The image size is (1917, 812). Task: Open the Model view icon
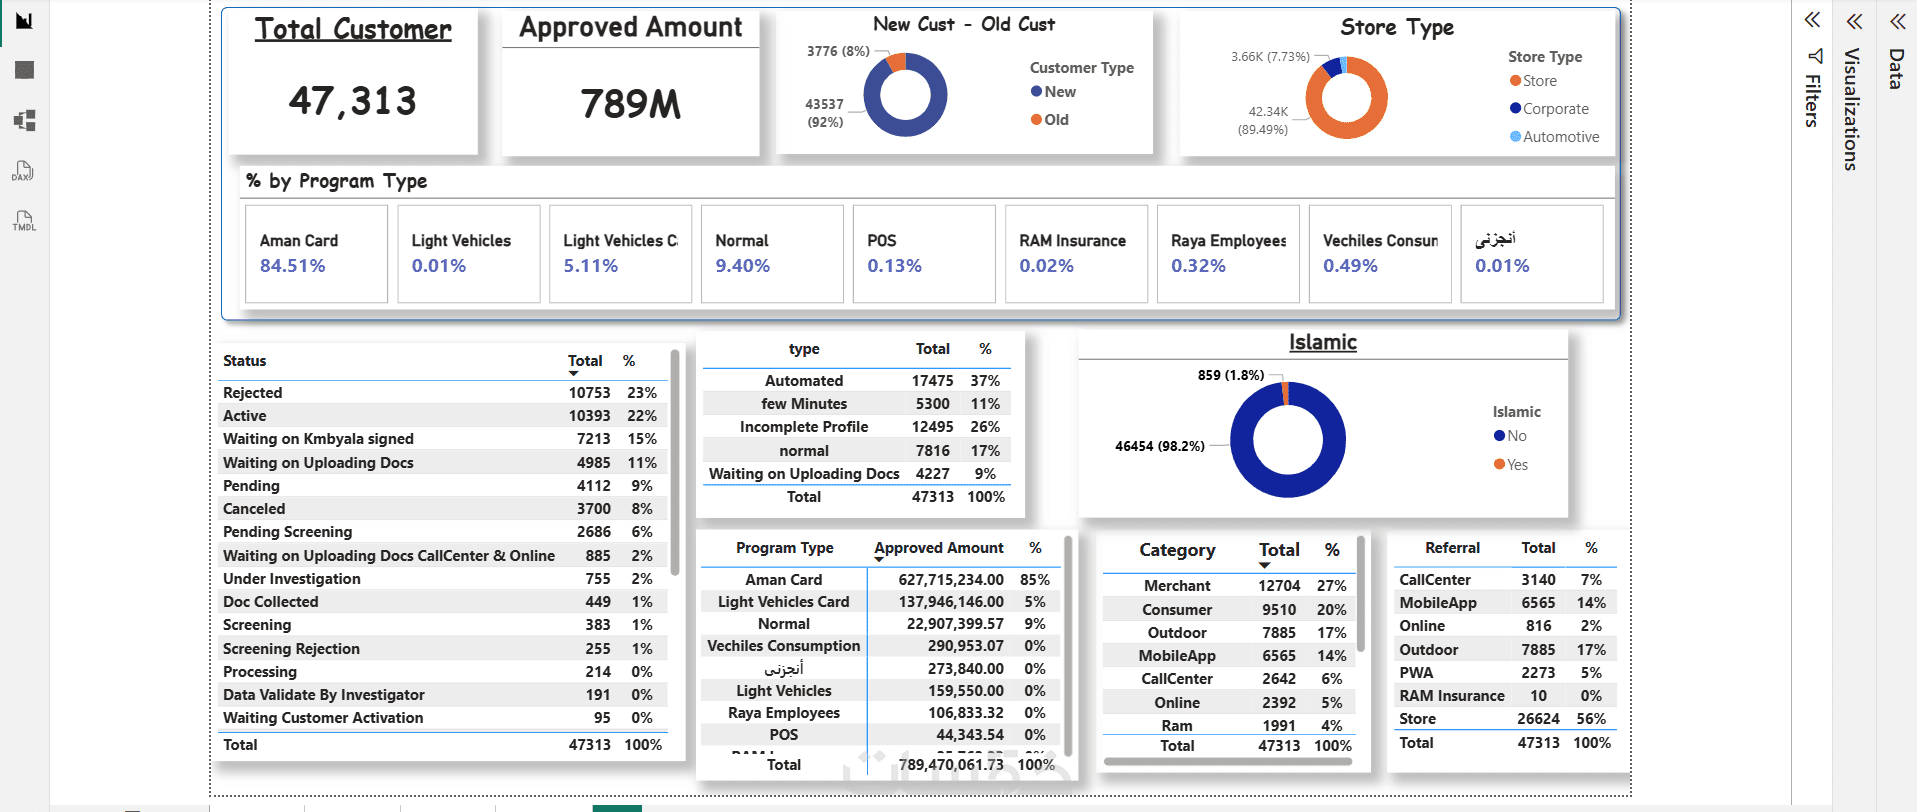pos(24,120)
